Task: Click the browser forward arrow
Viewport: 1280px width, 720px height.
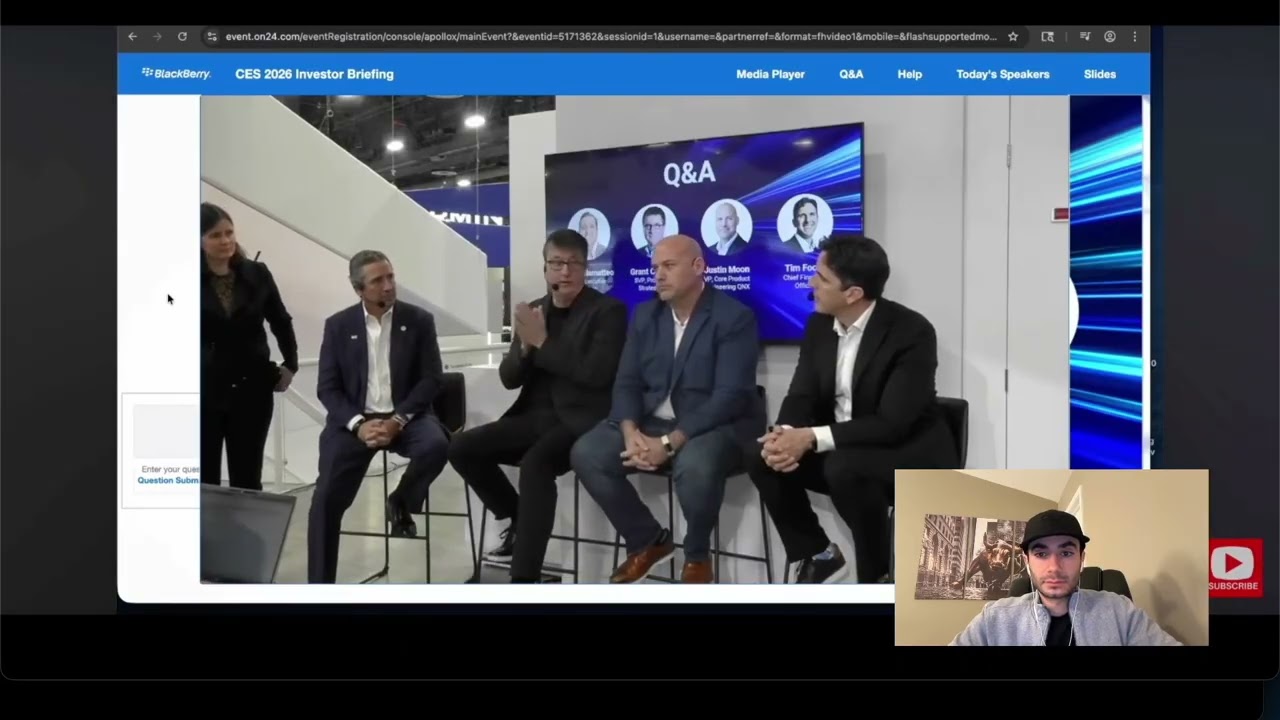Action: 157,36
